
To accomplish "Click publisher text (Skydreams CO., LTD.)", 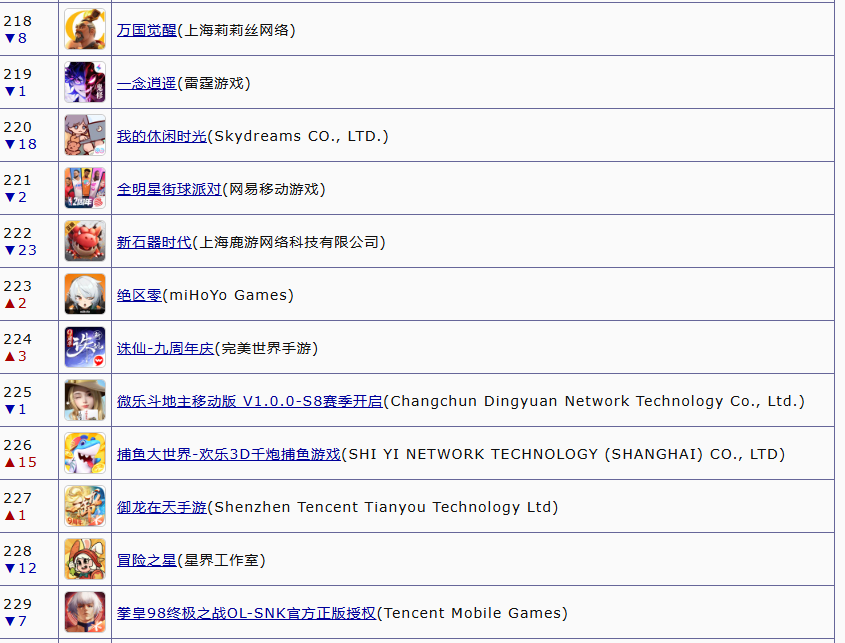I will click(298, 136).
